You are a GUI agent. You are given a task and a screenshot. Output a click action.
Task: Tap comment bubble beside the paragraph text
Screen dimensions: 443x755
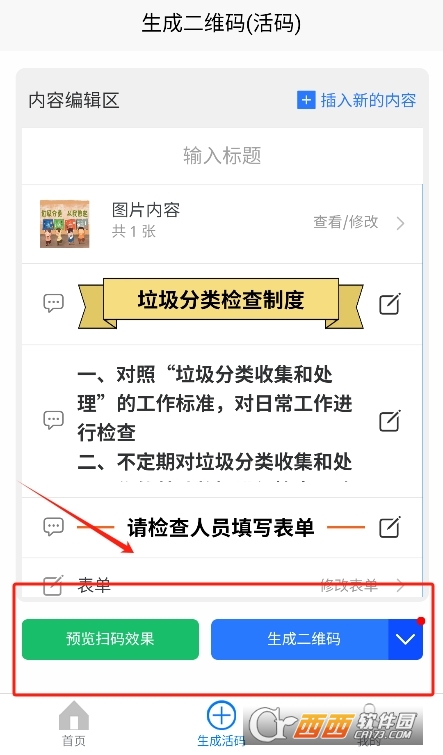tap(53, 420)
